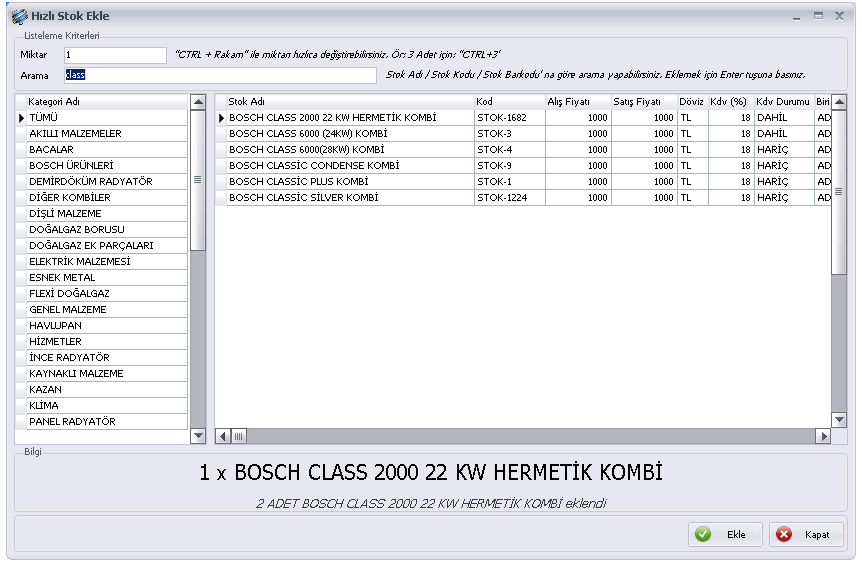Minimize the Hızlı Stok Ekle window

[x=797, y=17]
